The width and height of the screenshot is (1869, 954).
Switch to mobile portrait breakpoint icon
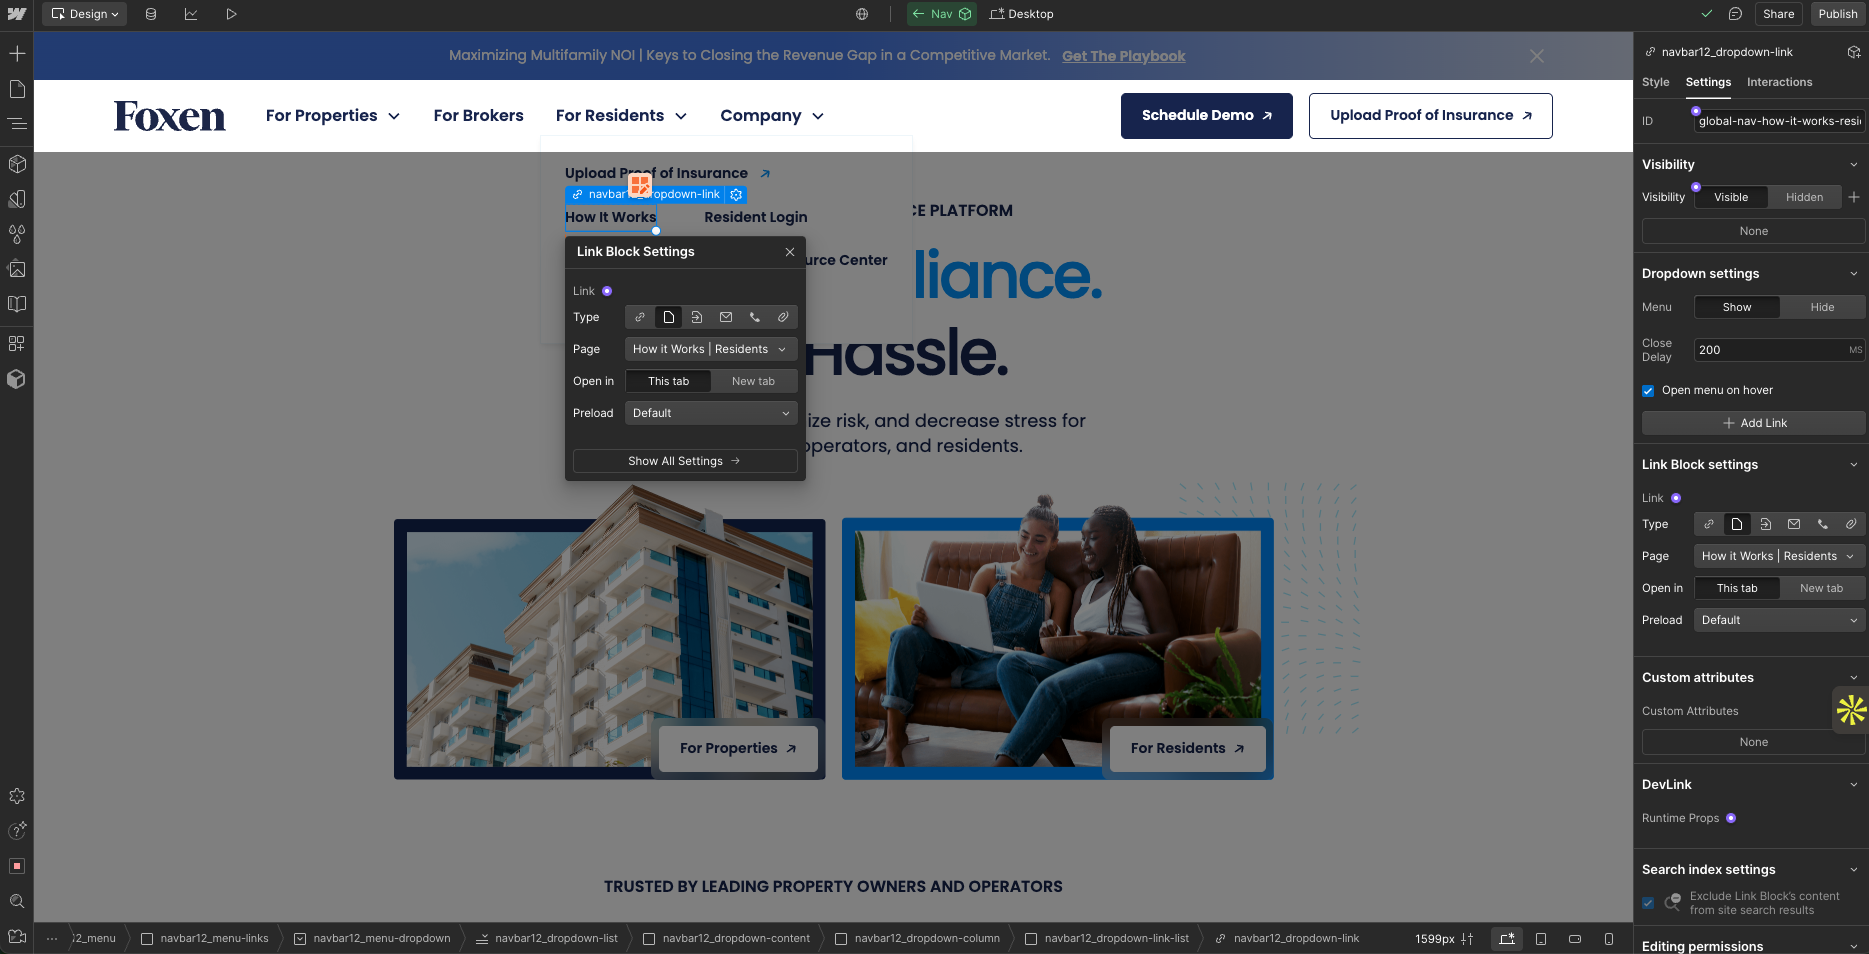[x=1609, y=939]
